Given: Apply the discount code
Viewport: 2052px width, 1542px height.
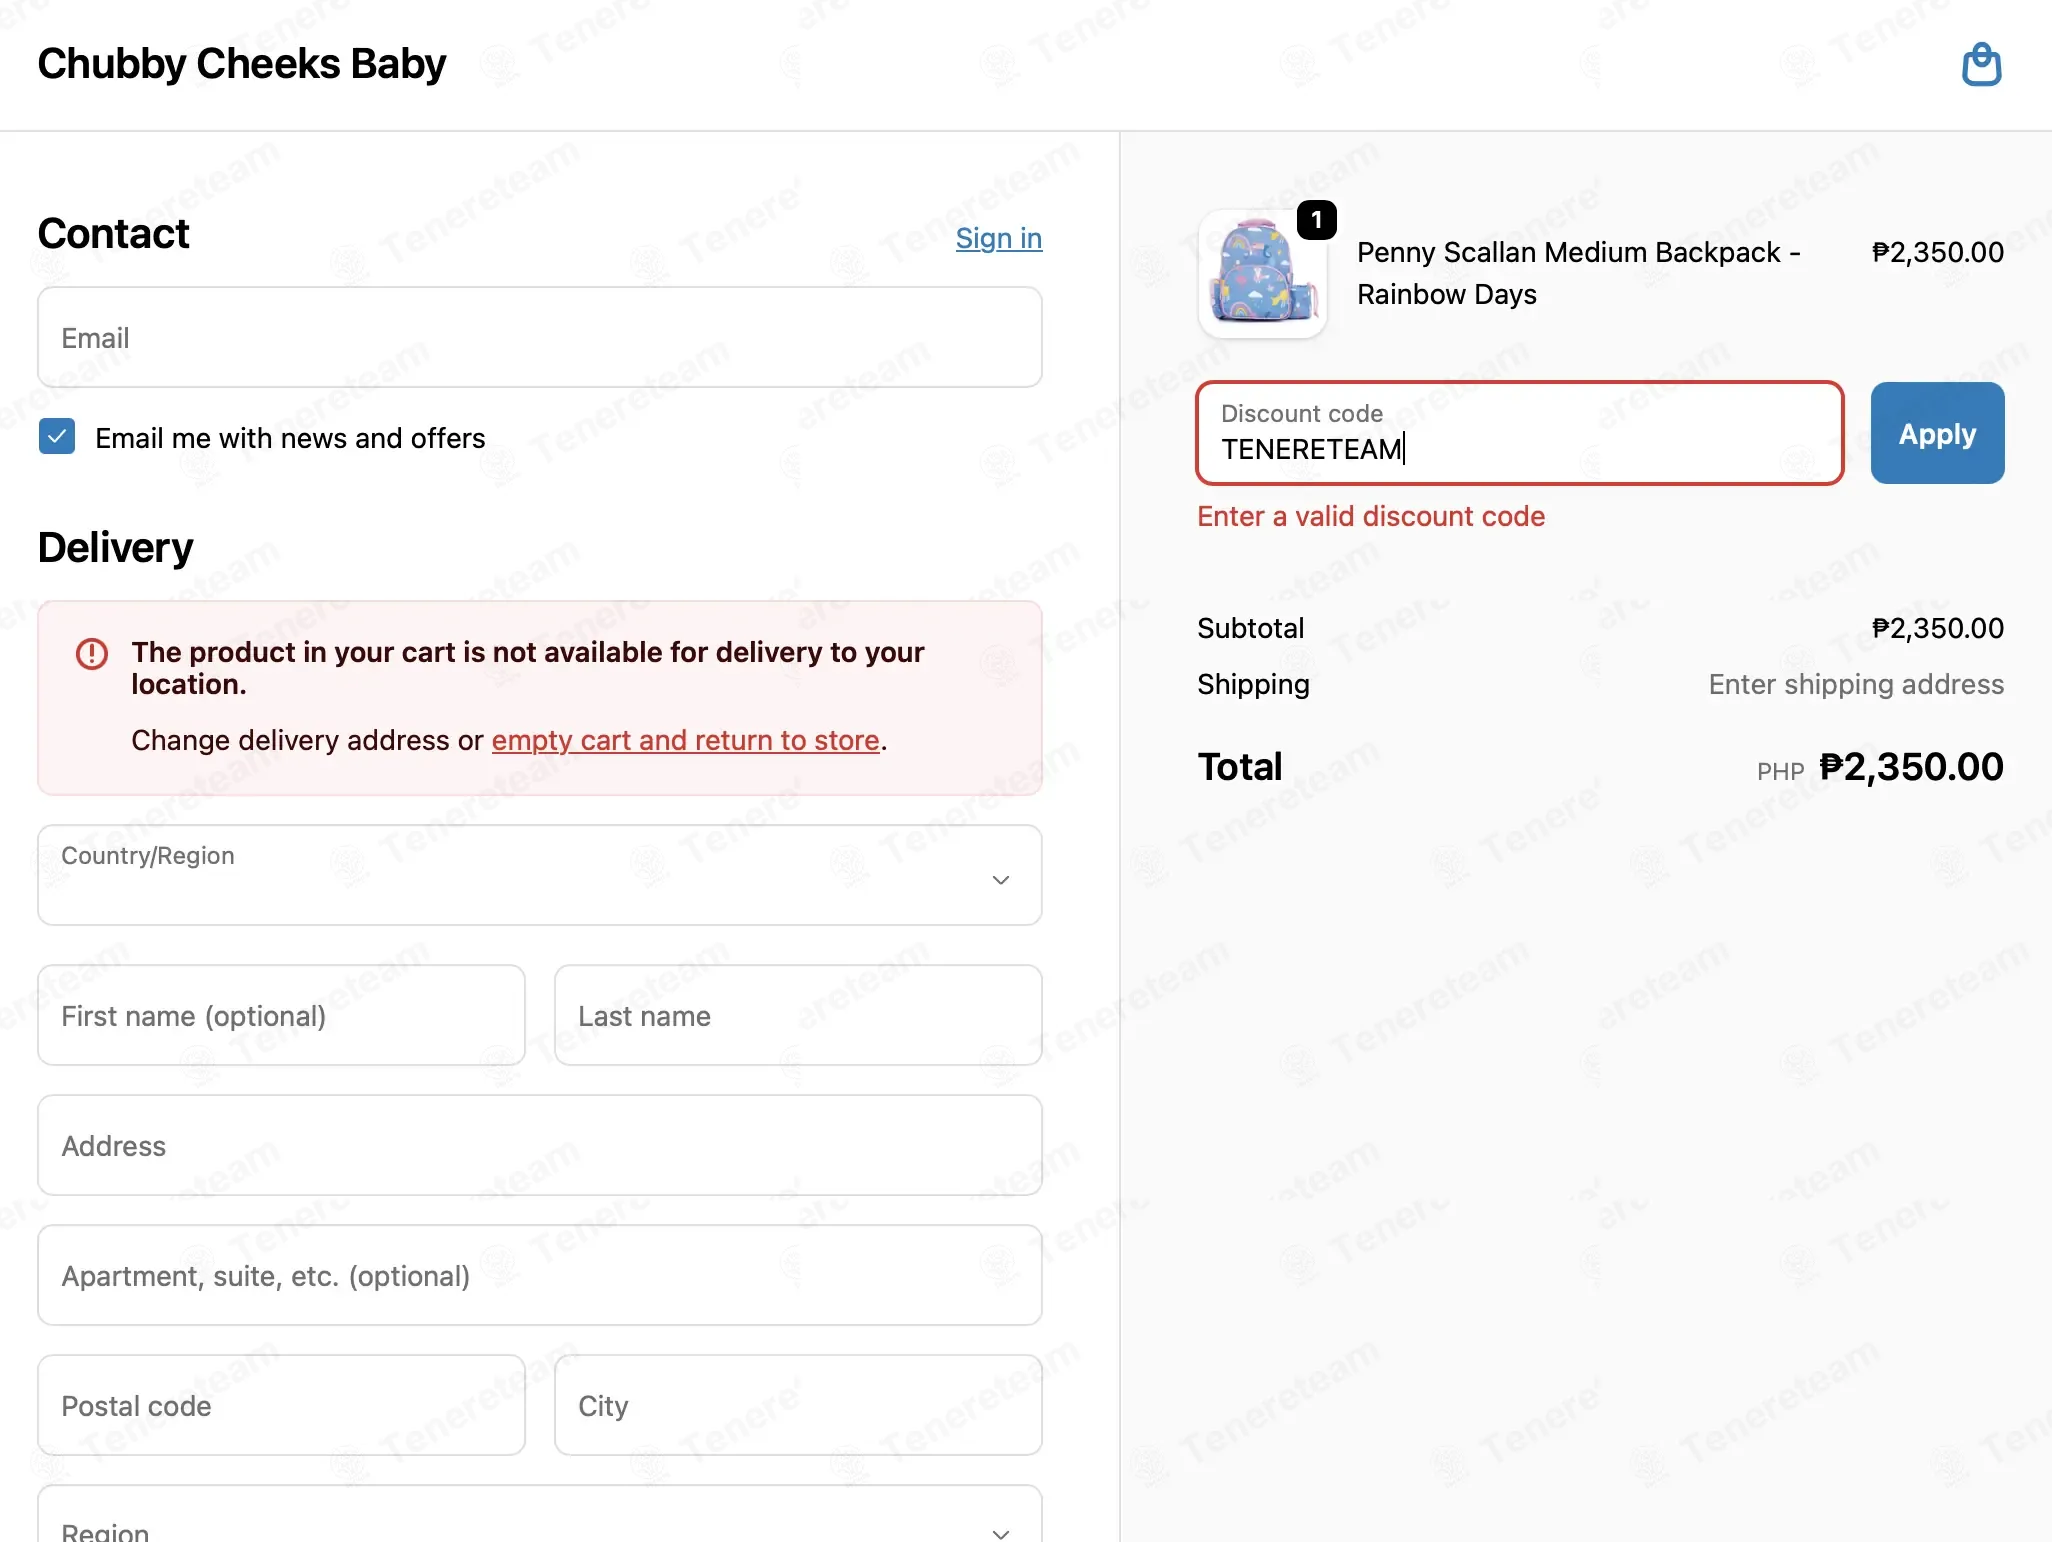Looking at the screenshot, I should (1937, 433).
